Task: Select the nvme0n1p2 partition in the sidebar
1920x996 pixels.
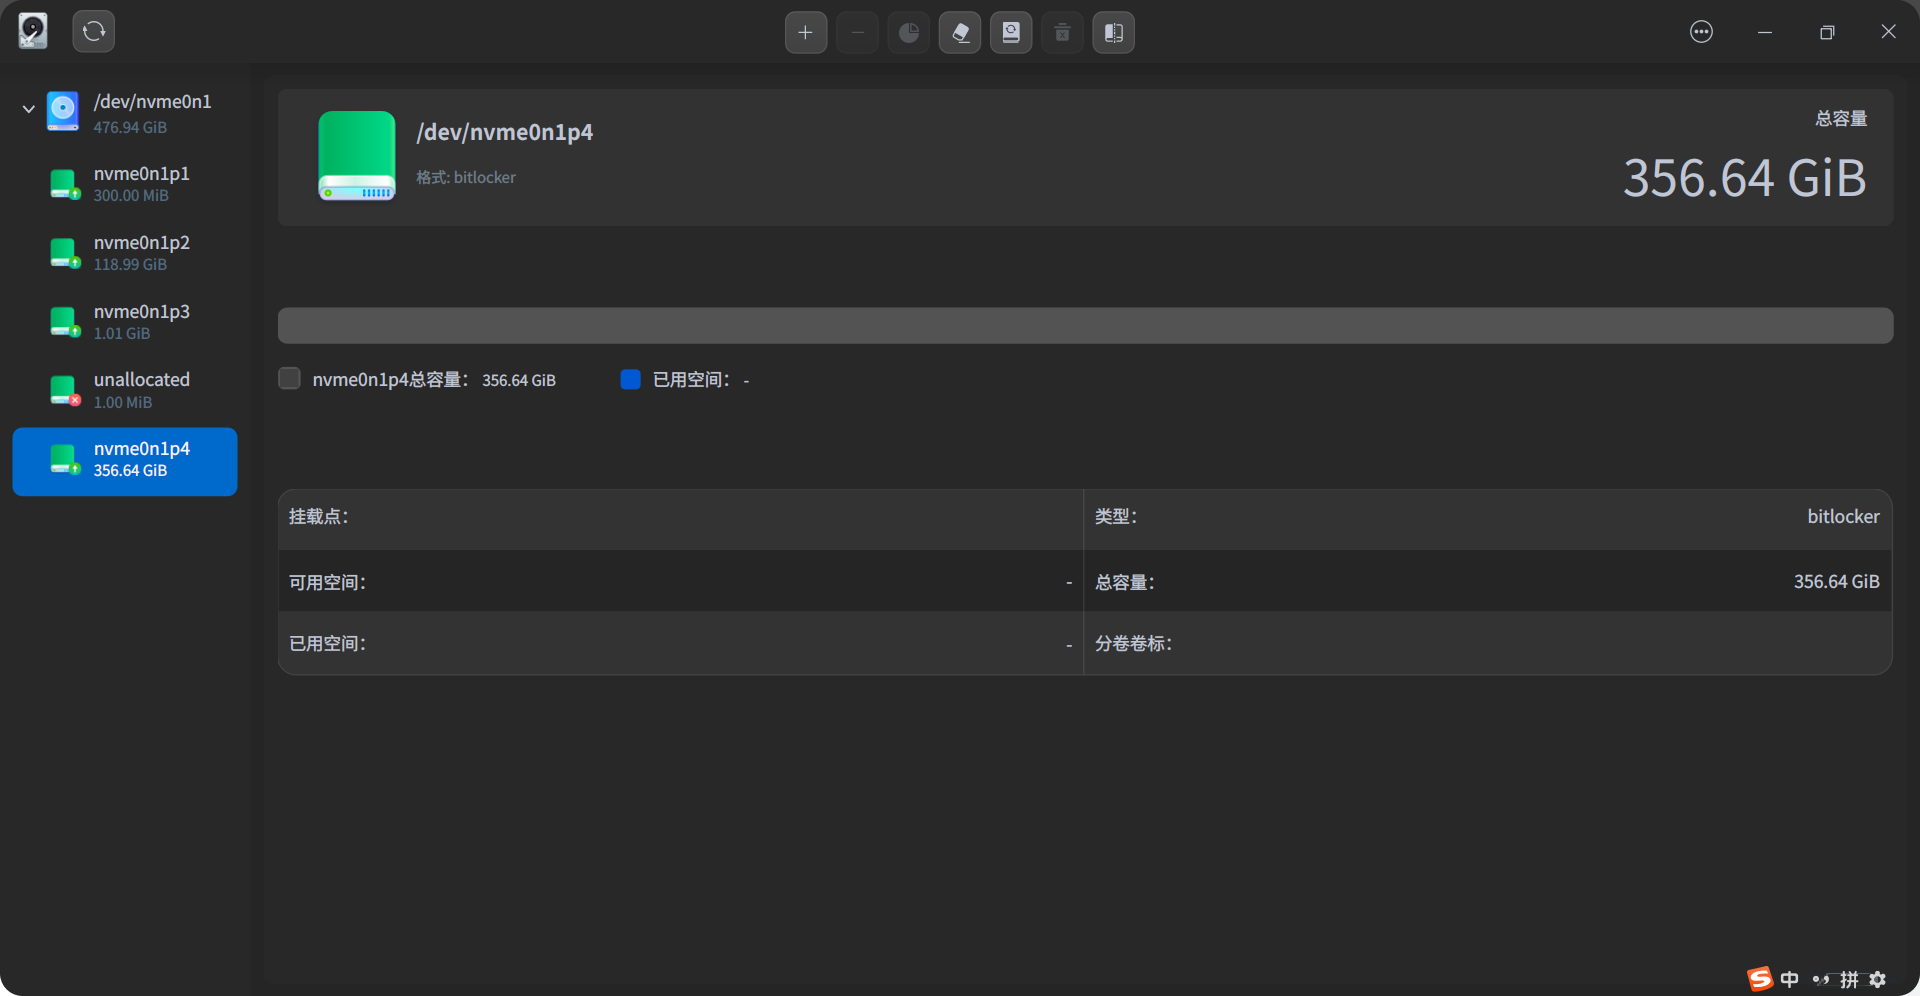Action: 124,252
